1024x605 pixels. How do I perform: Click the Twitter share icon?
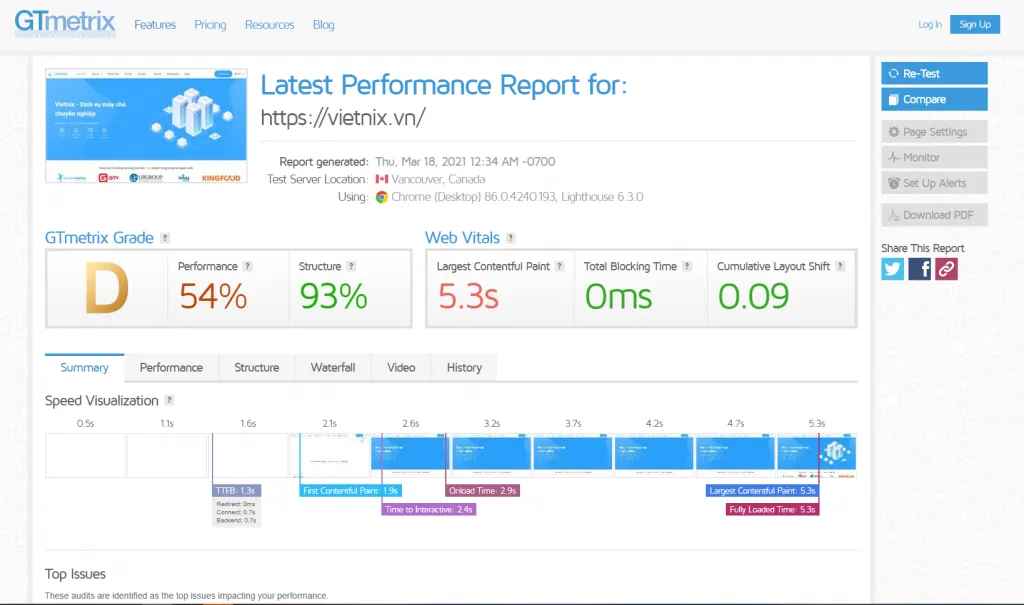tap(893, 268)
